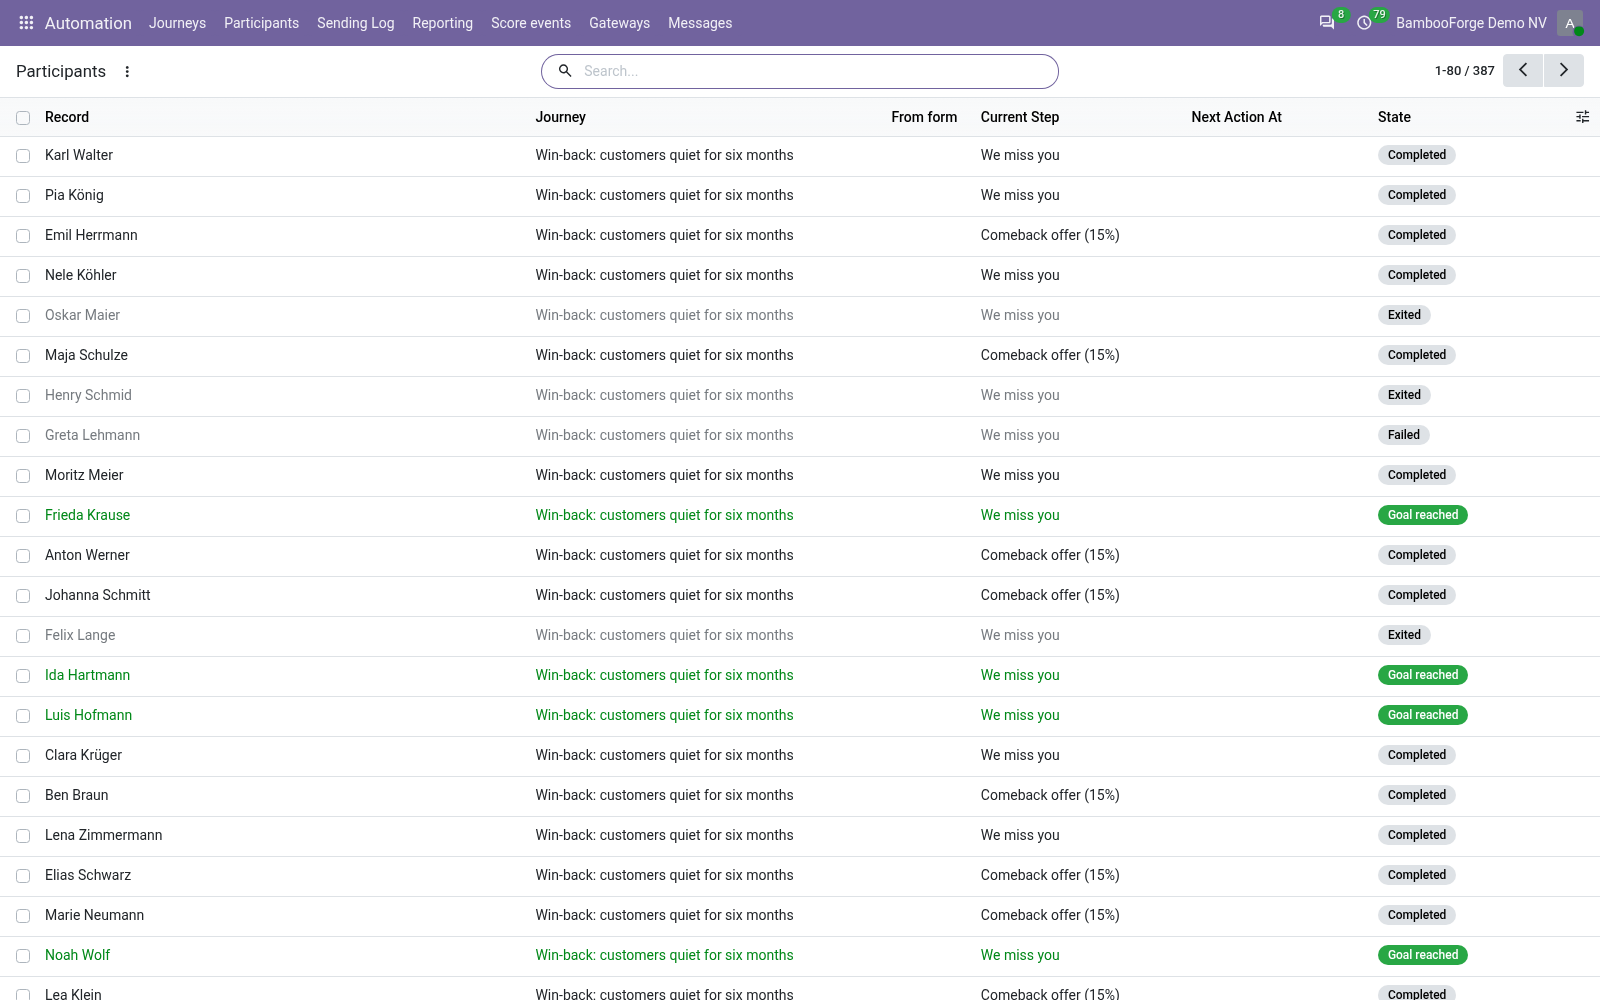
Task: Sort by the Record column header
Action: point(67,117)
